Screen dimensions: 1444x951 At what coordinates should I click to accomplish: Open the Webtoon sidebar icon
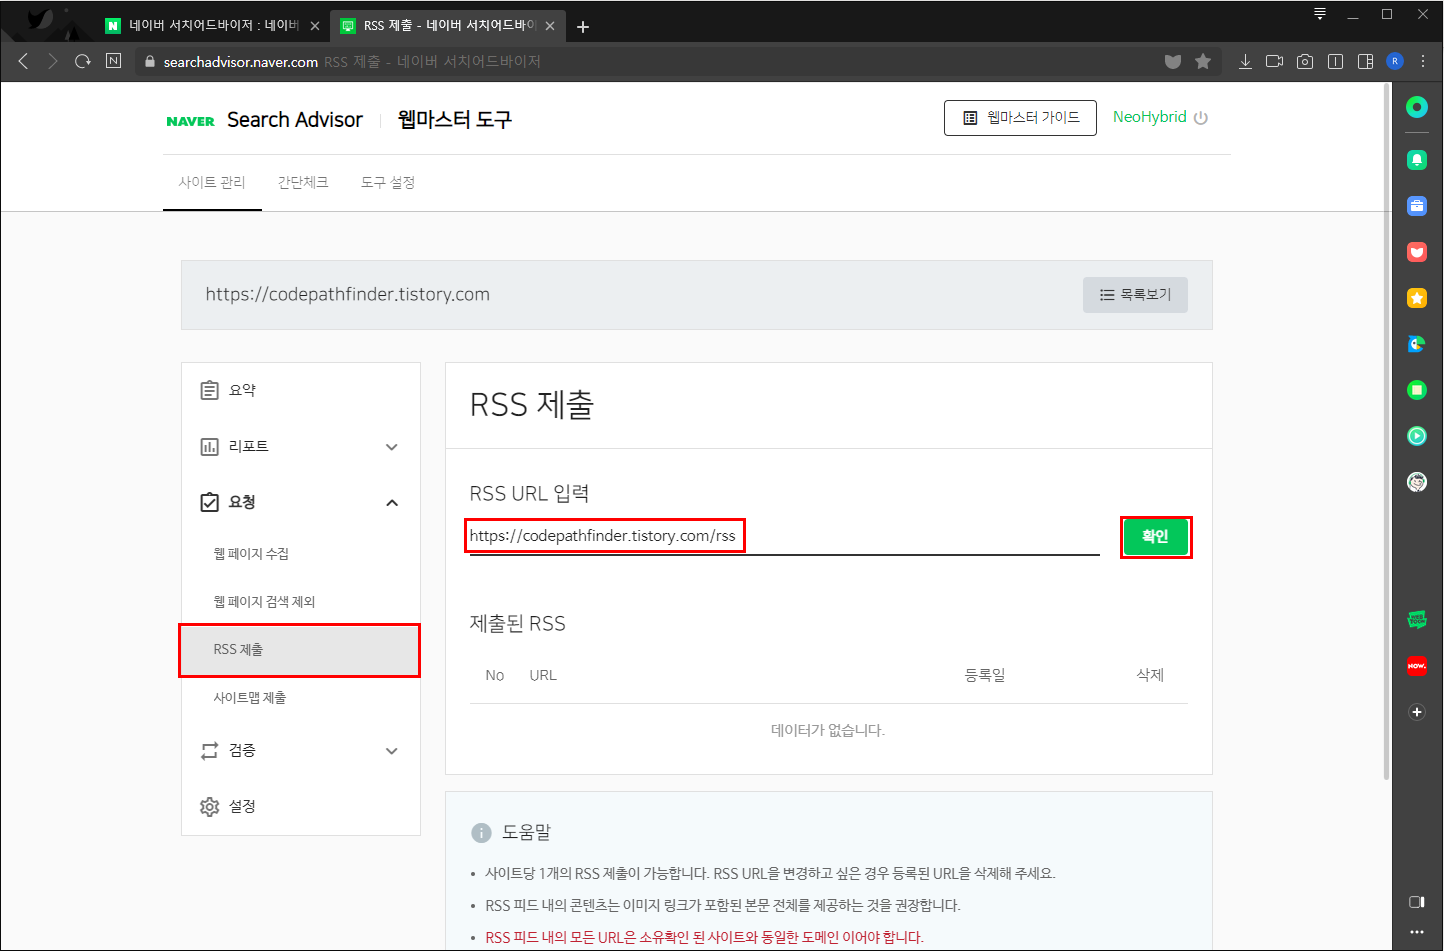tap(1417, 620)
